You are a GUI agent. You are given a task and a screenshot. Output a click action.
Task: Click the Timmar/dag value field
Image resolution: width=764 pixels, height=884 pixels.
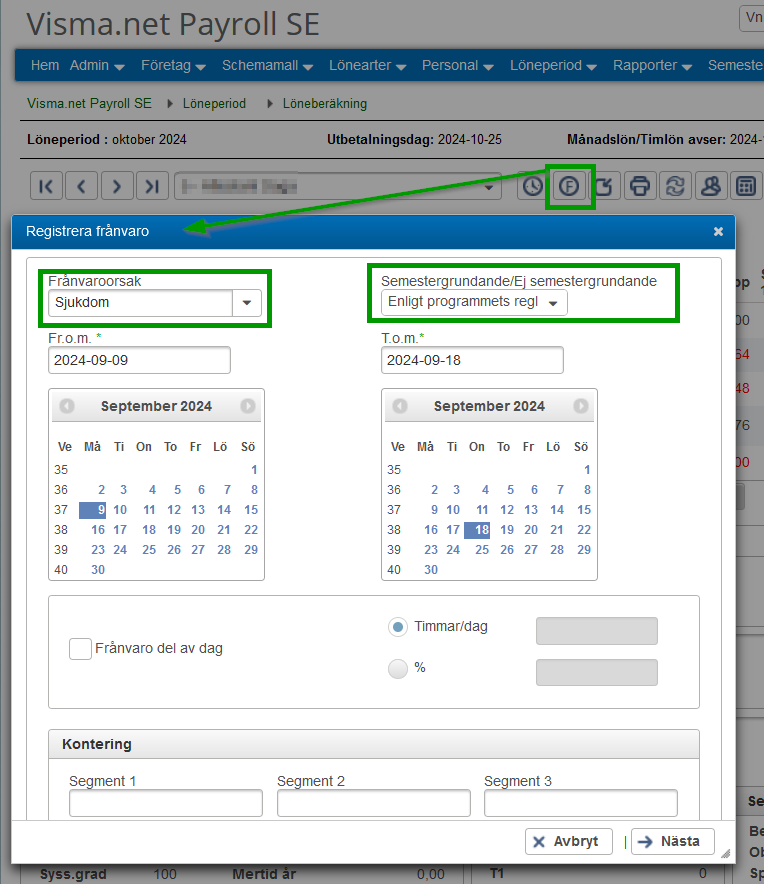pos(597,631)
